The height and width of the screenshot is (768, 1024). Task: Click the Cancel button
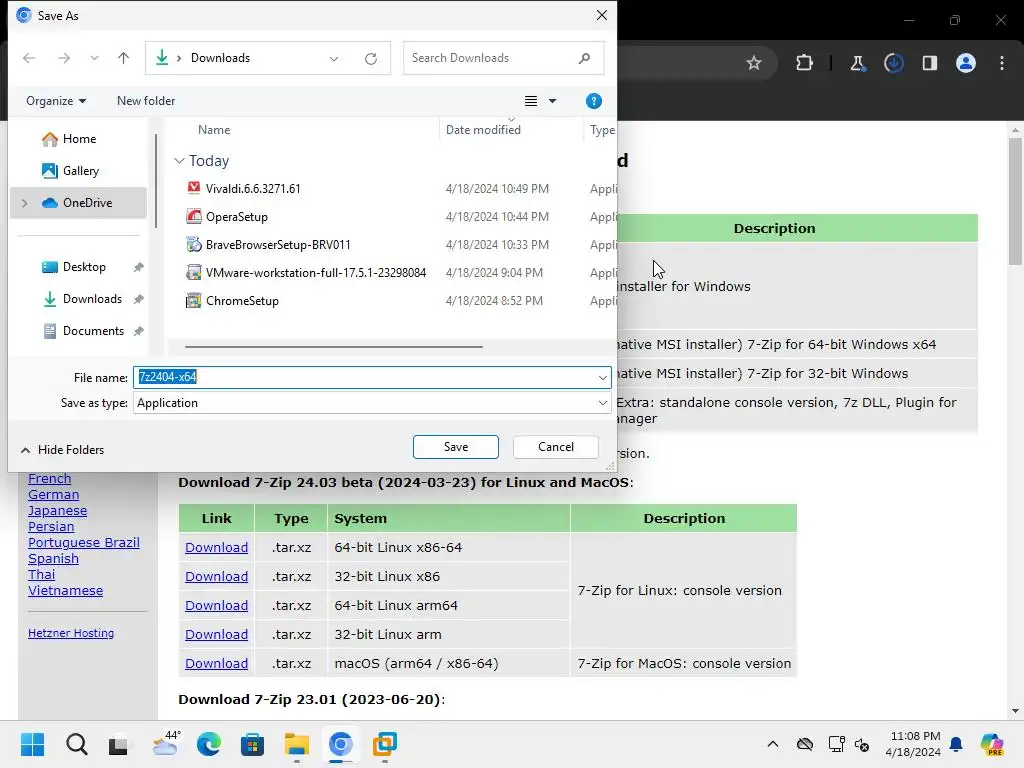pos(556,447)
